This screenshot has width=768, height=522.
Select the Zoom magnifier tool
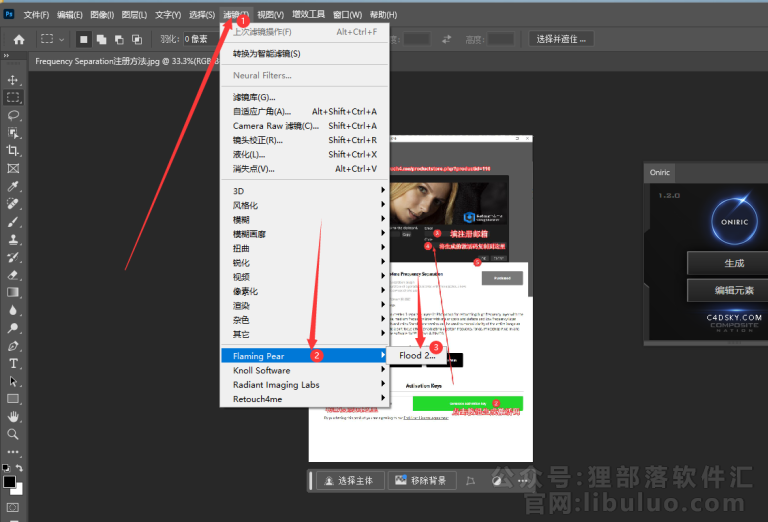pos(13,434)
